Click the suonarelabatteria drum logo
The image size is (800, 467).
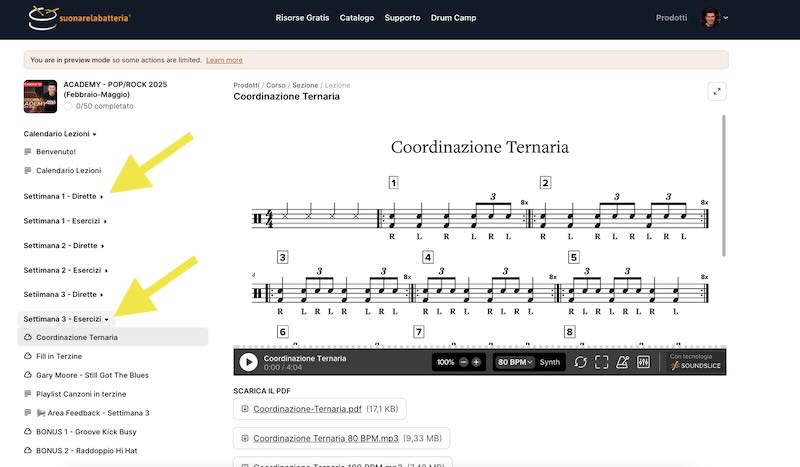coord(80,17)
